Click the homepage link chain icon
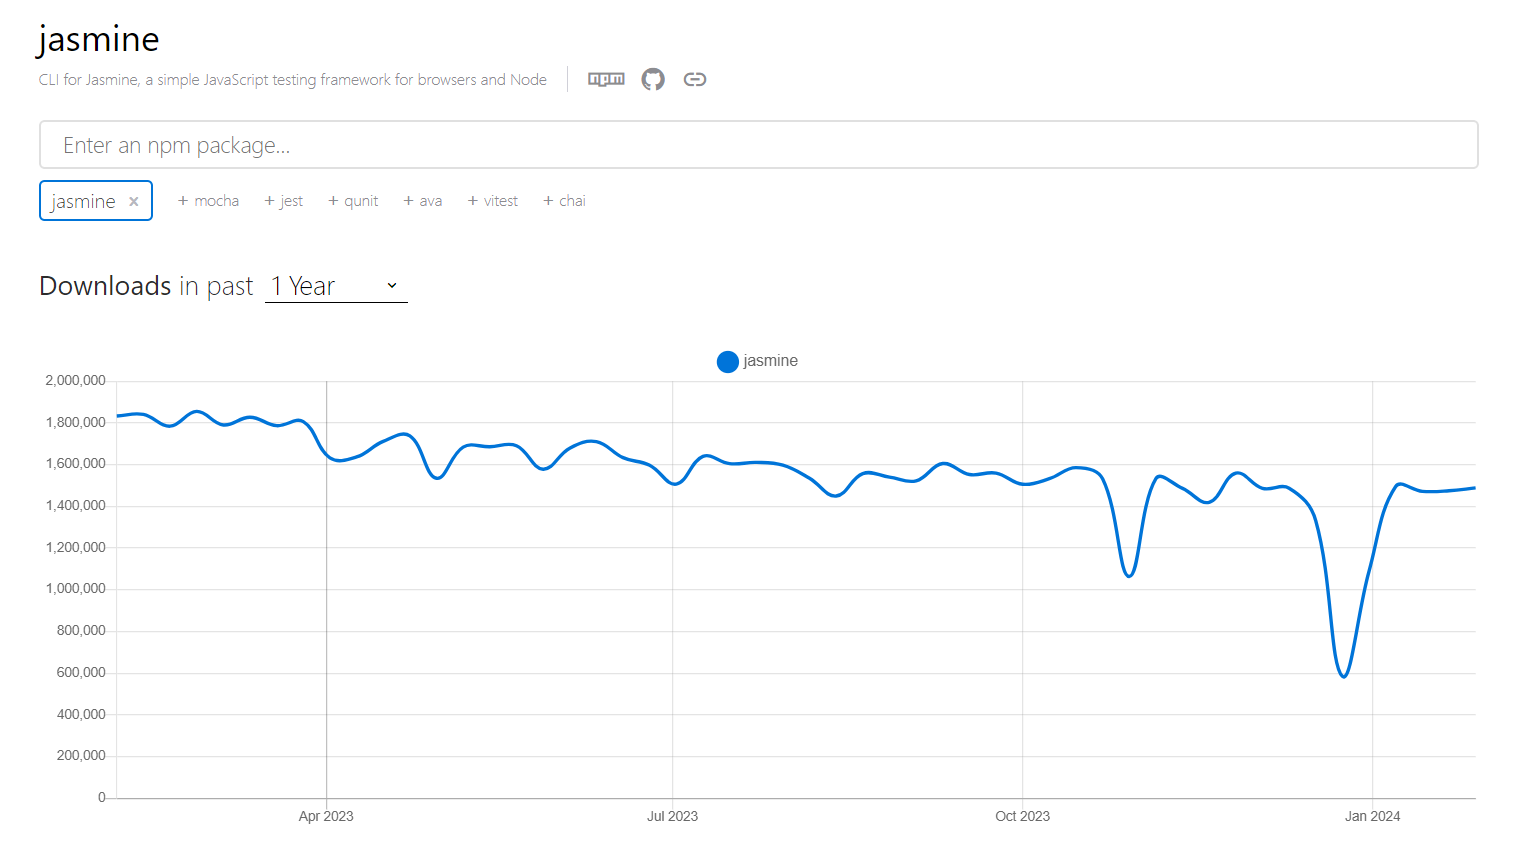1525x868 pixels. [x=695, y=79]
